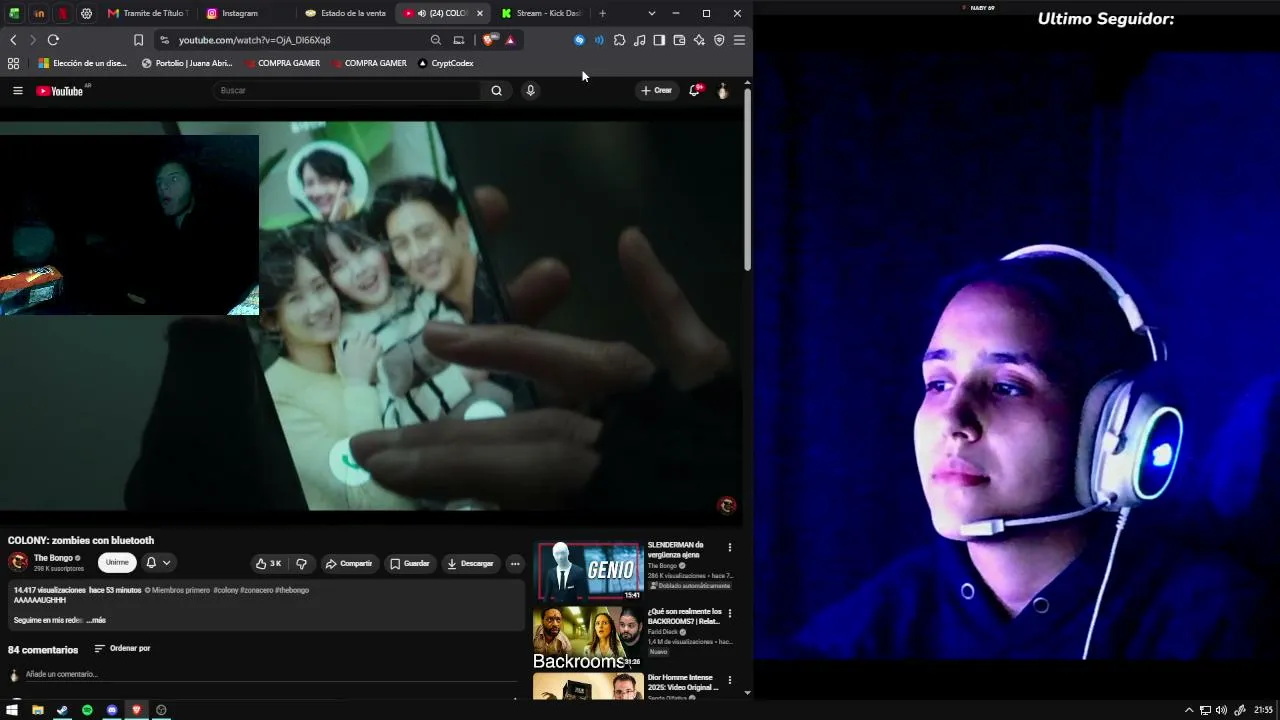
Task: Open the Brave wallet icon
Action: pos(679,40)
